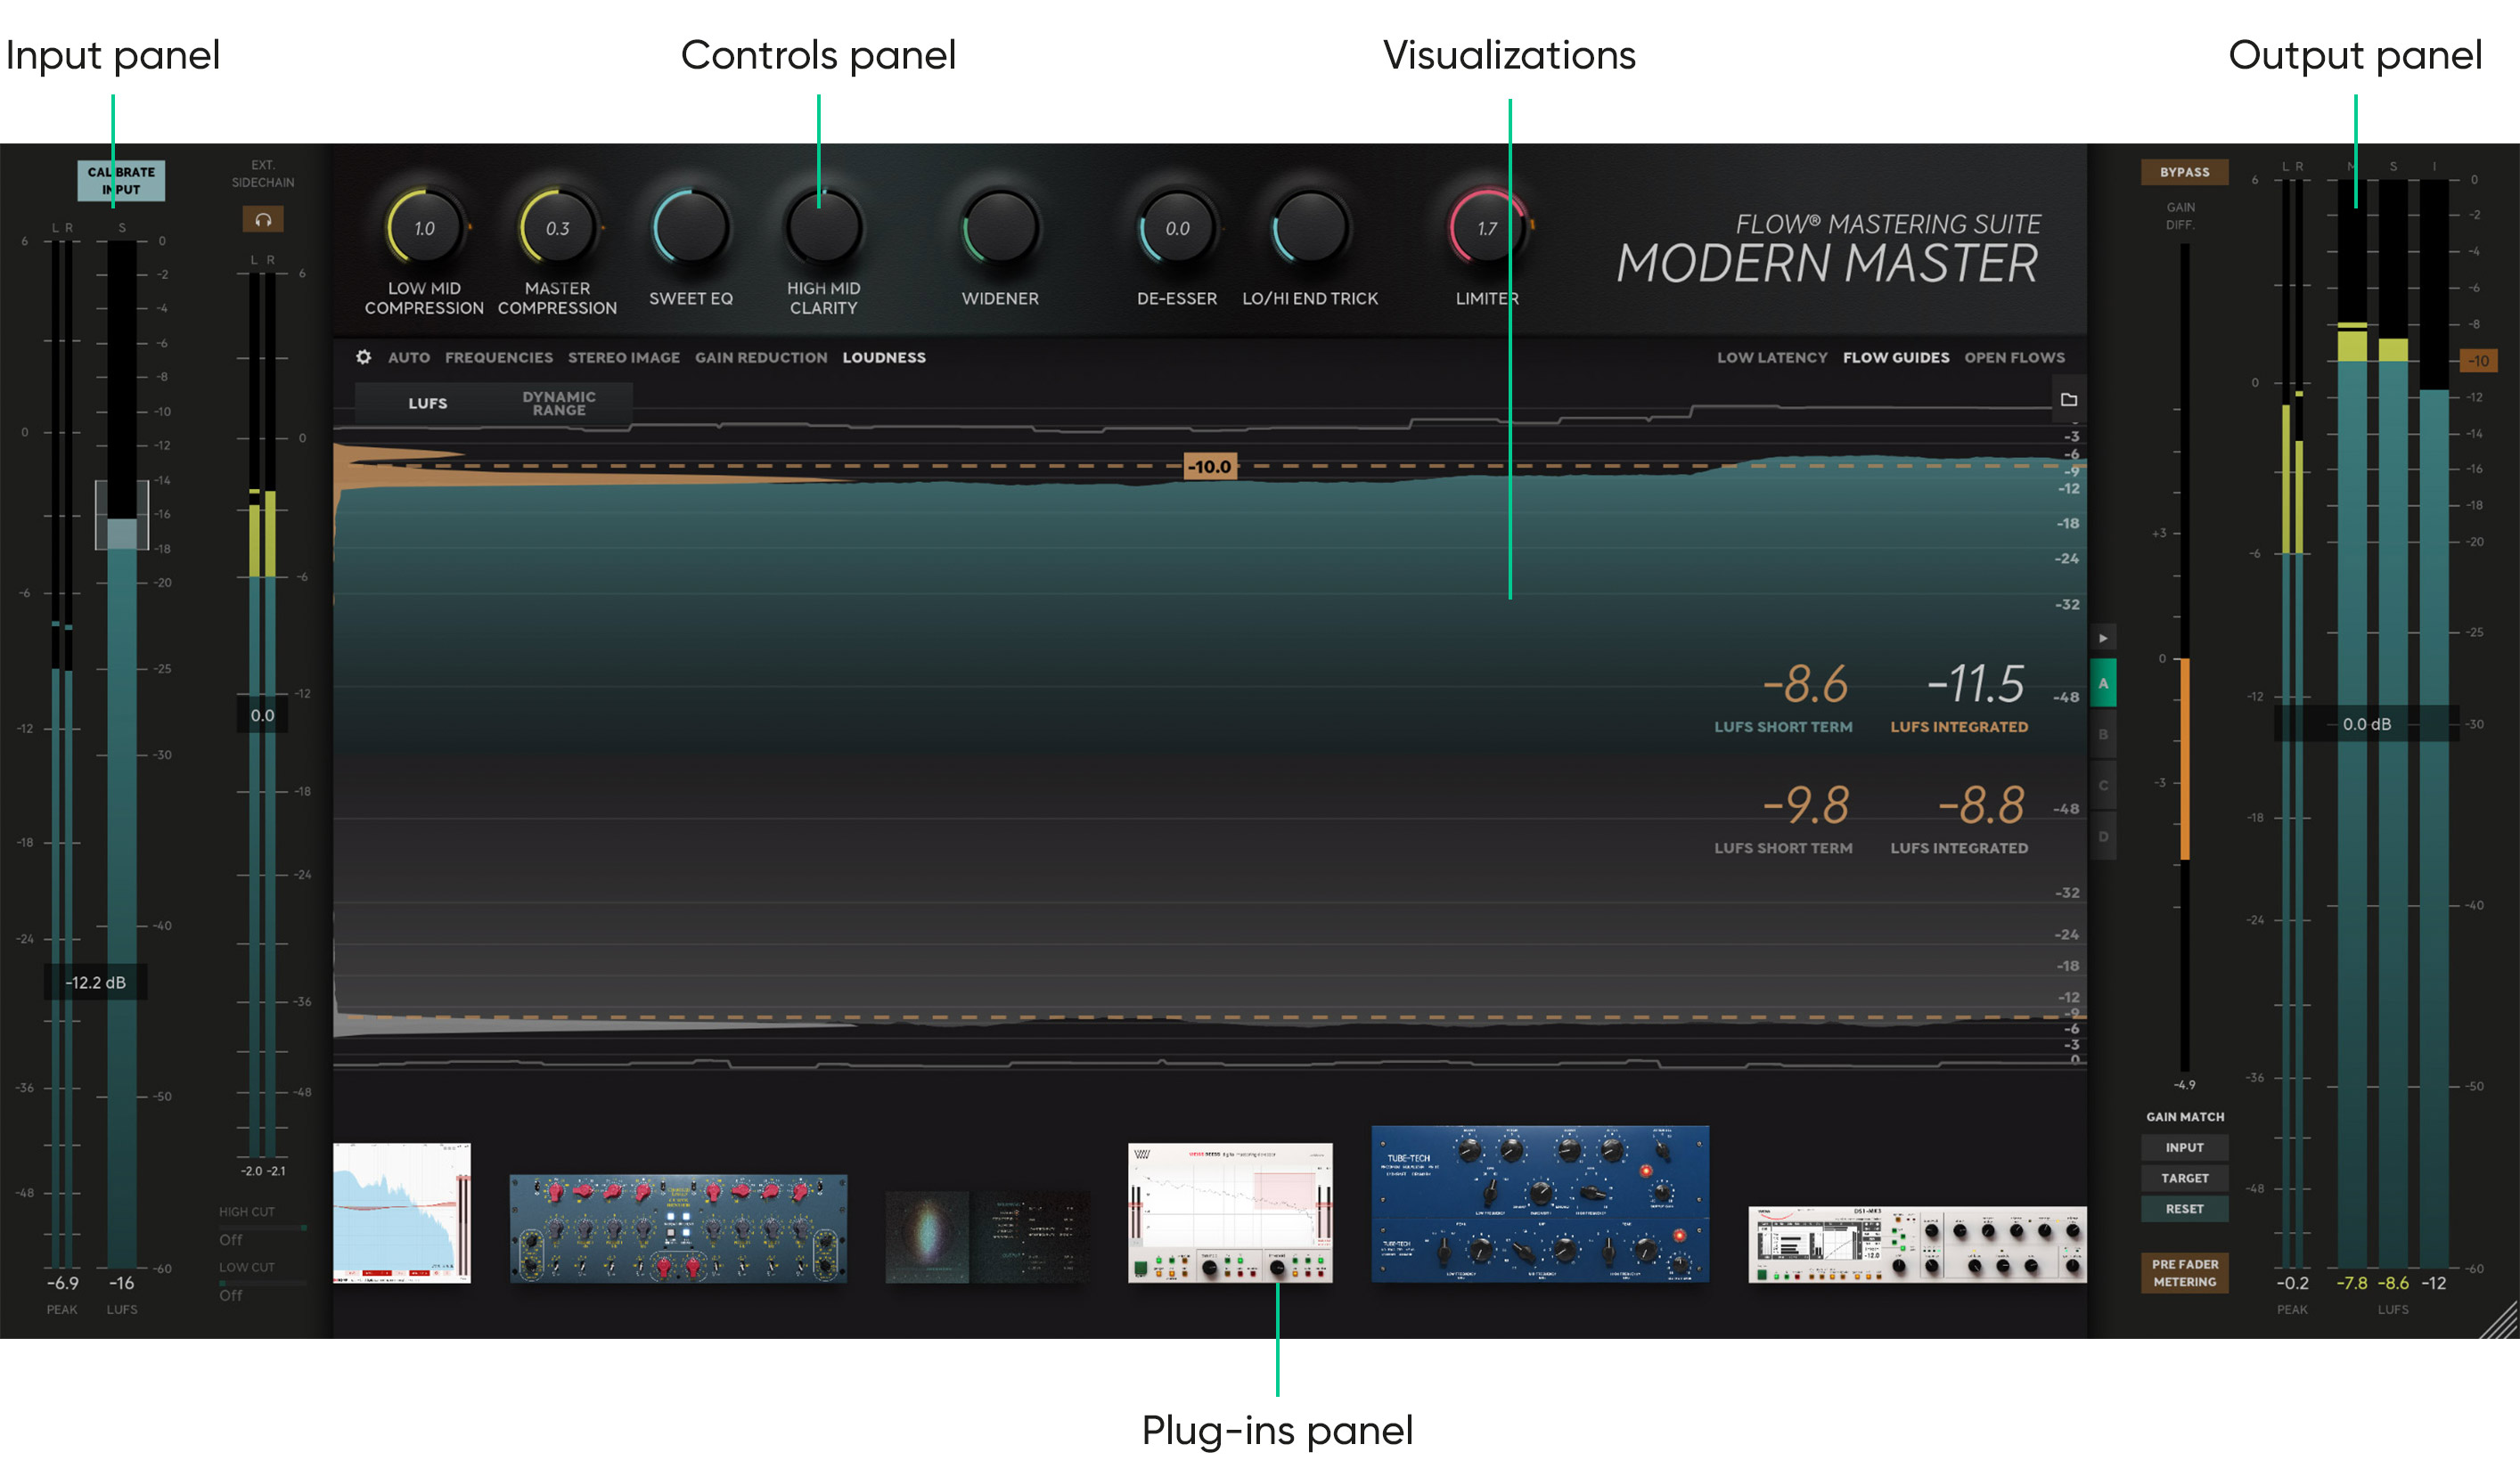This screenshot has height=1477, width=2520.
Task: Open the LOW CUT selector set to Off
Action: (x=230, y=1295)
